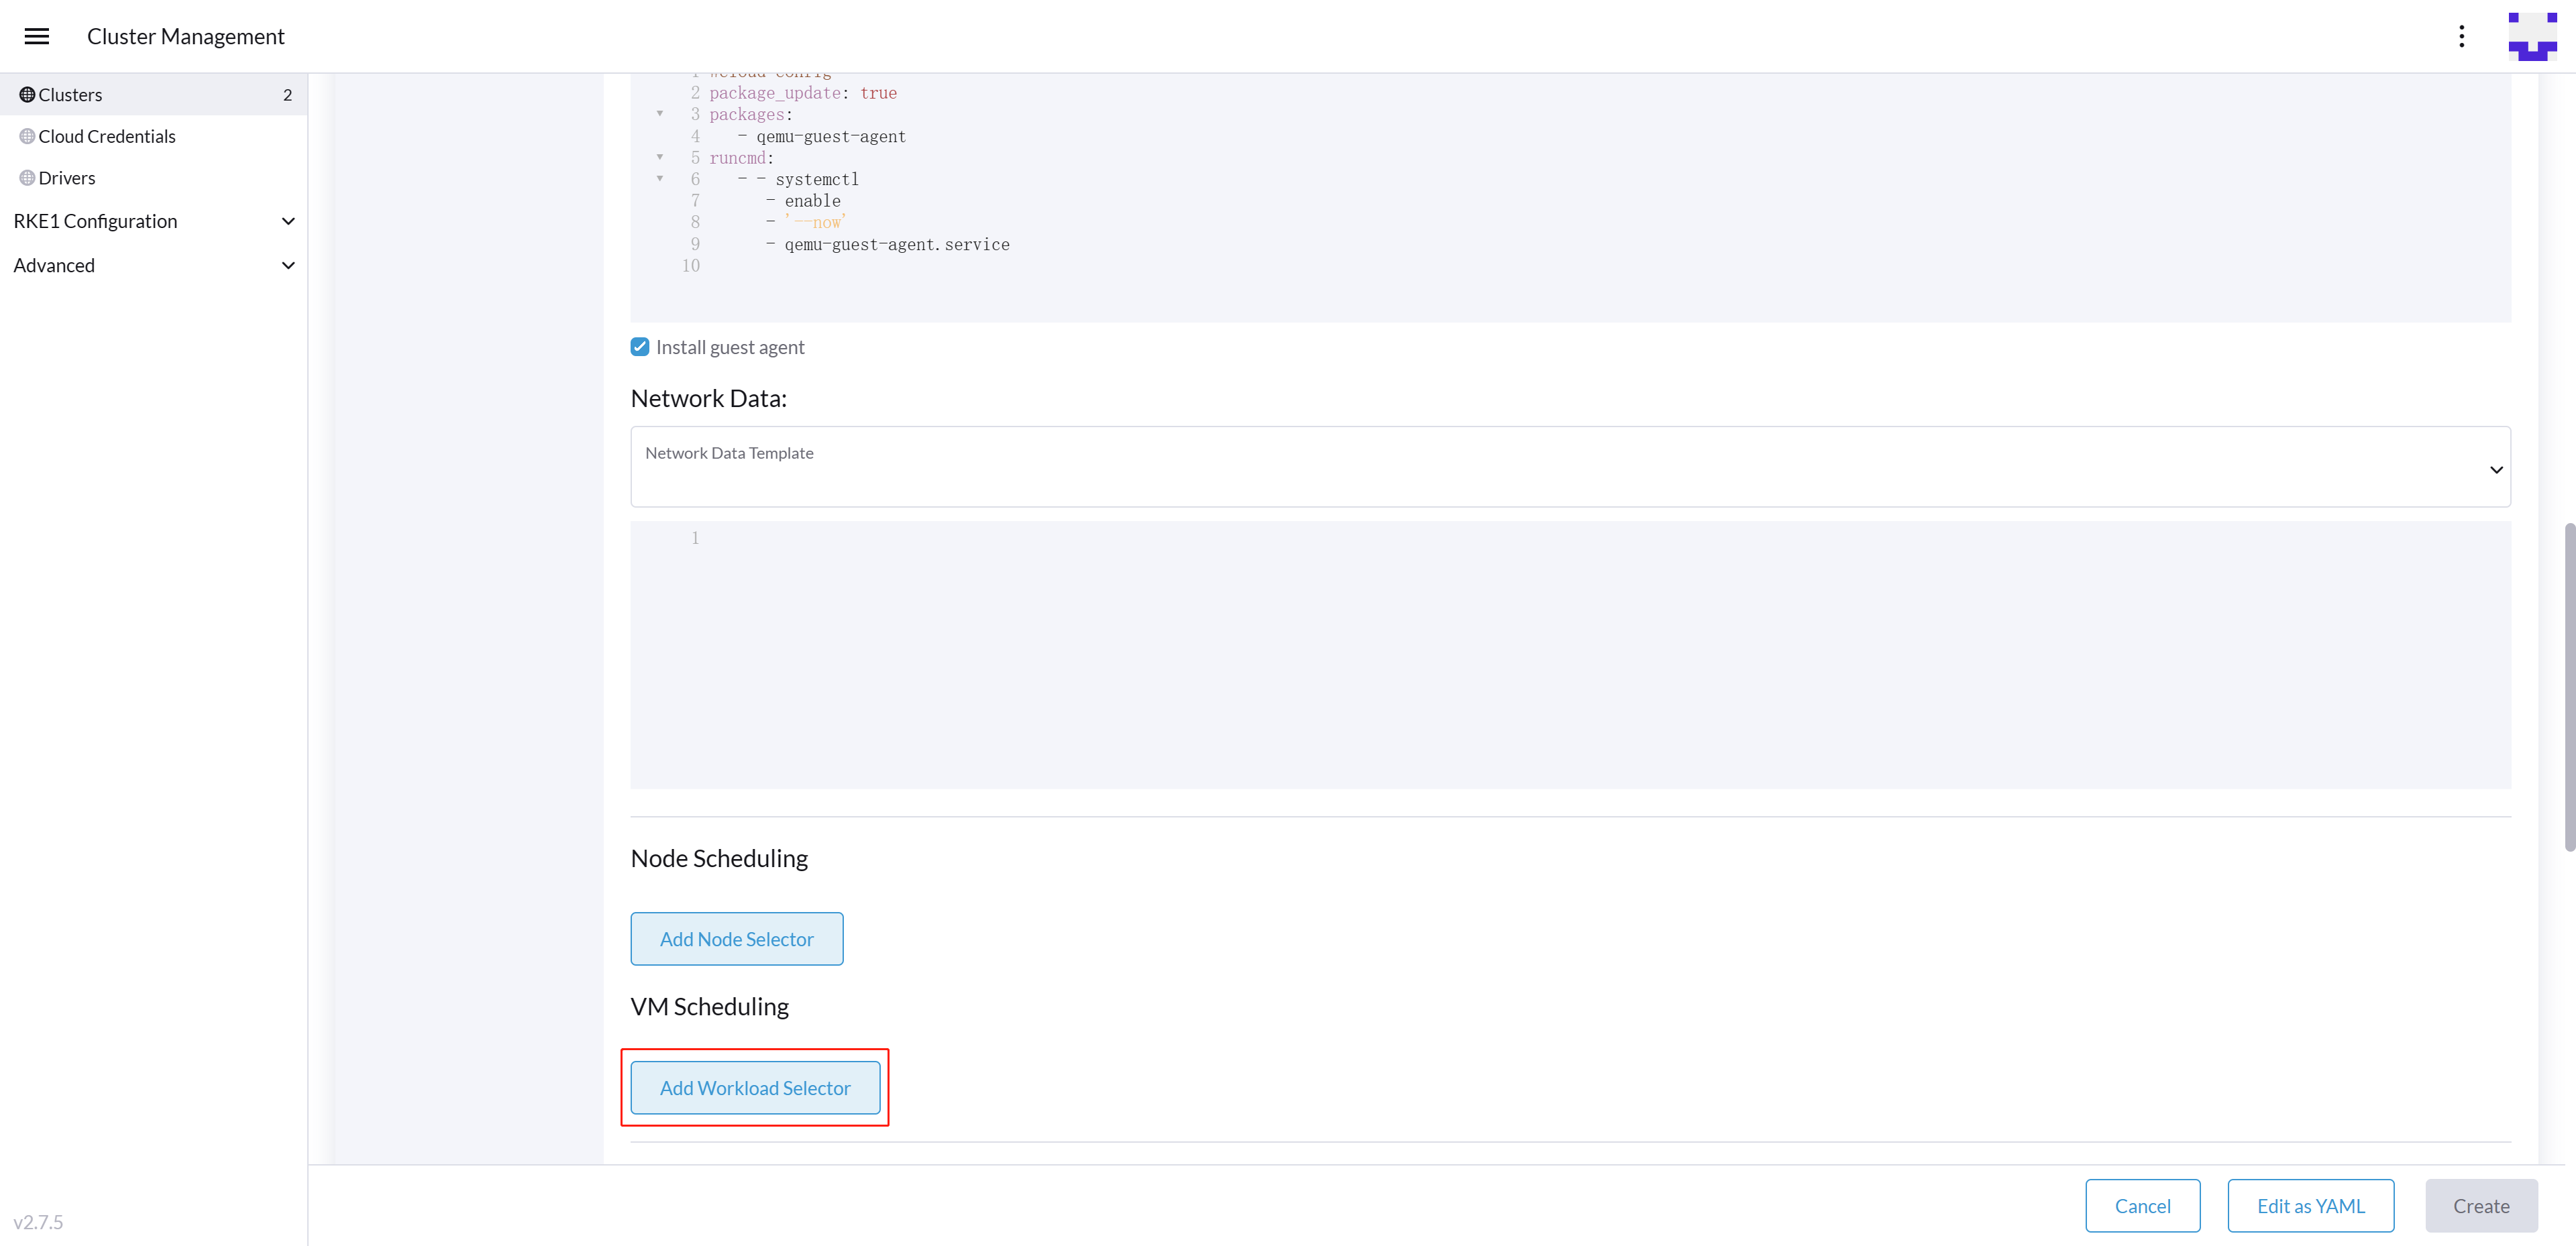2576x1246 pixels.
Task: Select Drivers in the sidebar
Action: tap(68, 177)
